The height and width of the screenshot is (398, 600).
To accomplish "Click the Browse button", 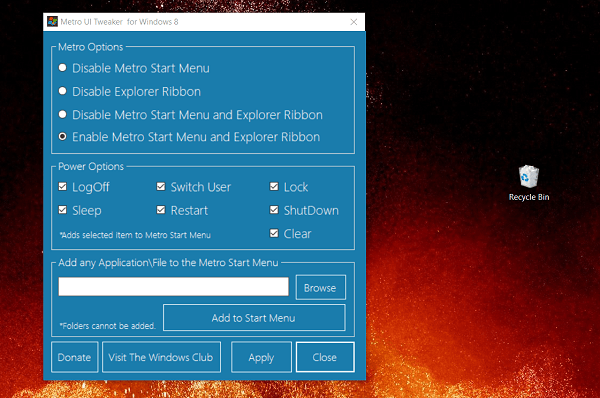I will (x=321, y=287).
